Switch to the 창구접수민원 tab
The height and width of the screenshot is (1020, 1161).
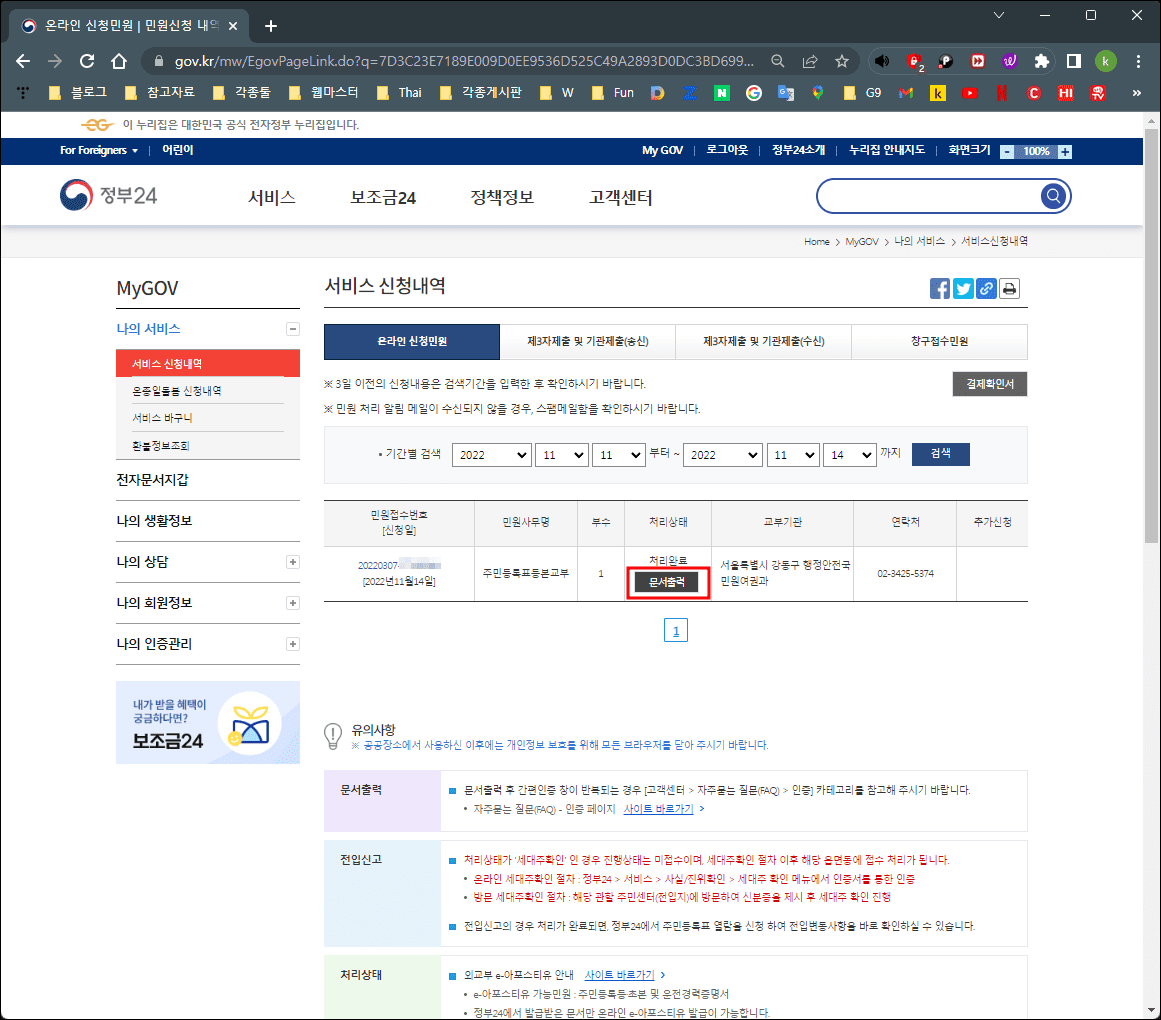click(941, 341)
